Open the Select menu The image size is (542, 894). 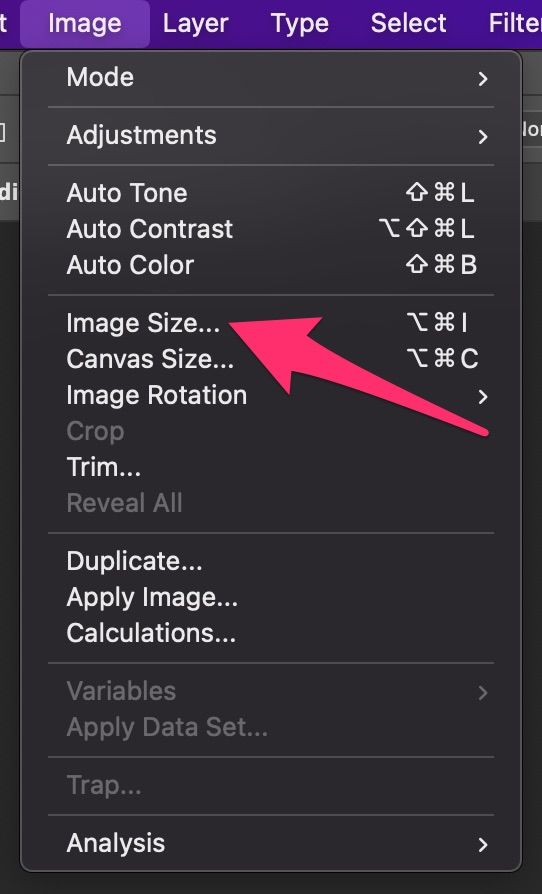coord(409,24)
